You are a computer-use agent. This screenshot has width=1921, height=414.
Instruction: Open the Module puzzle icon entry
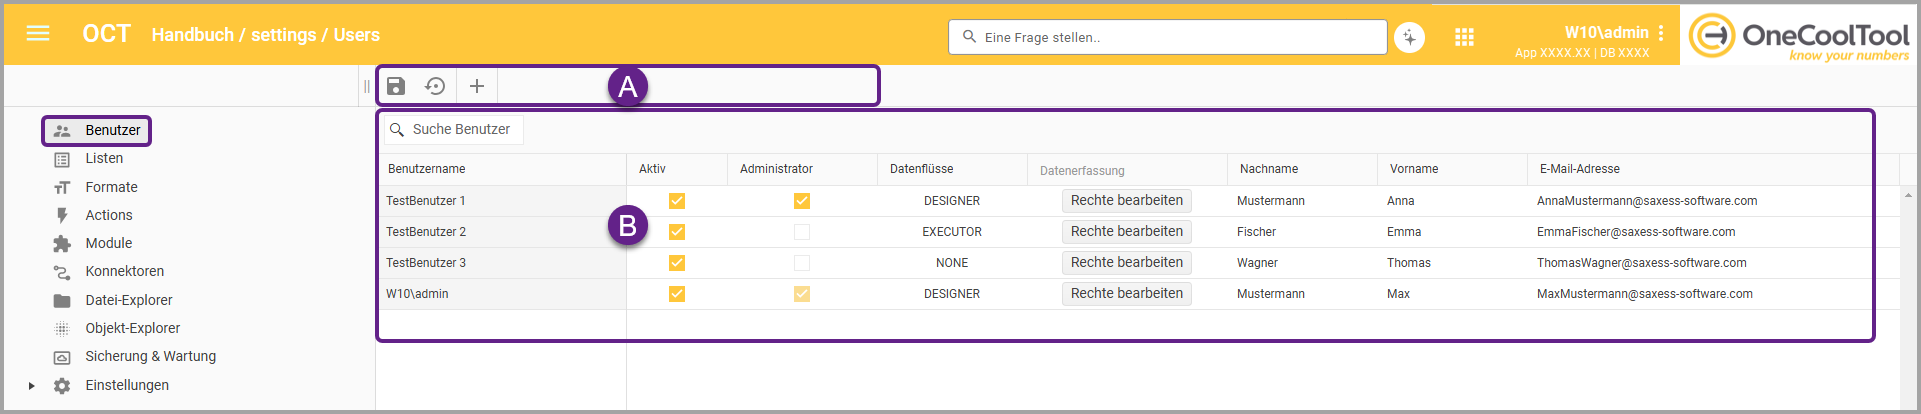(x=62, y=243)
